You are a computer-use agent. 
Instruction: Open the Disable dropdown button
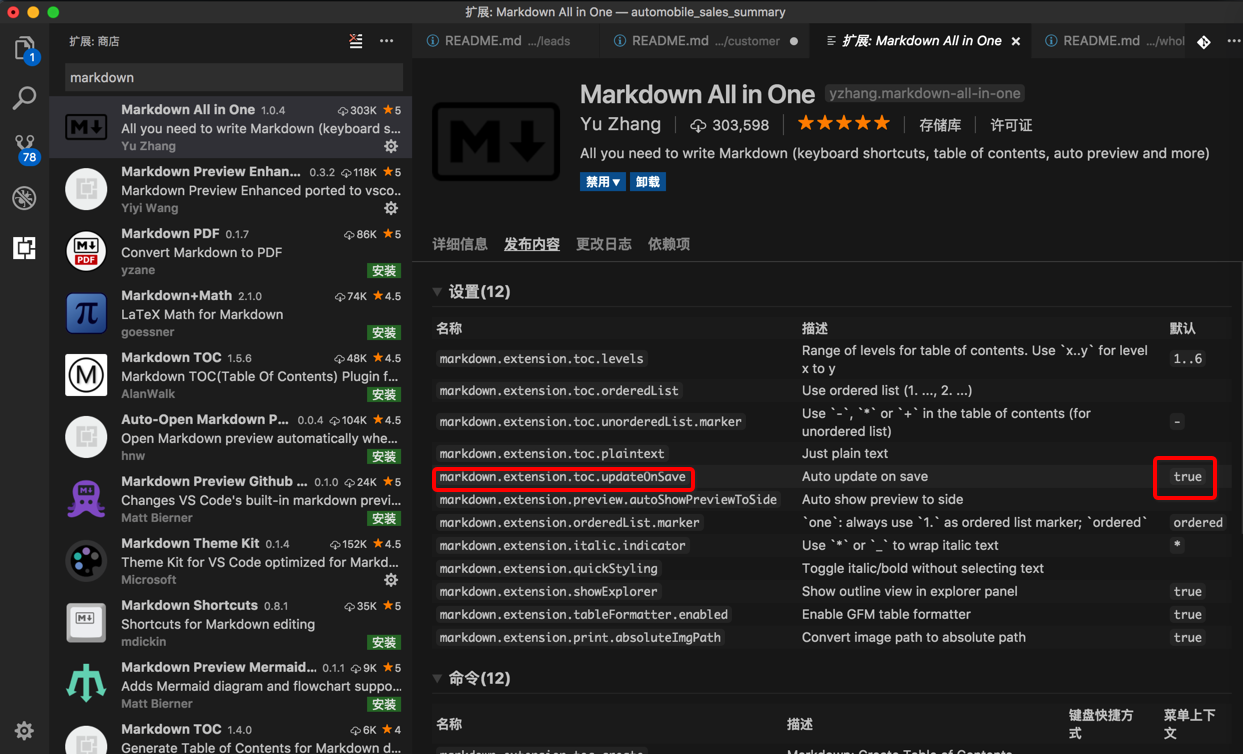(x=602, y=182)
